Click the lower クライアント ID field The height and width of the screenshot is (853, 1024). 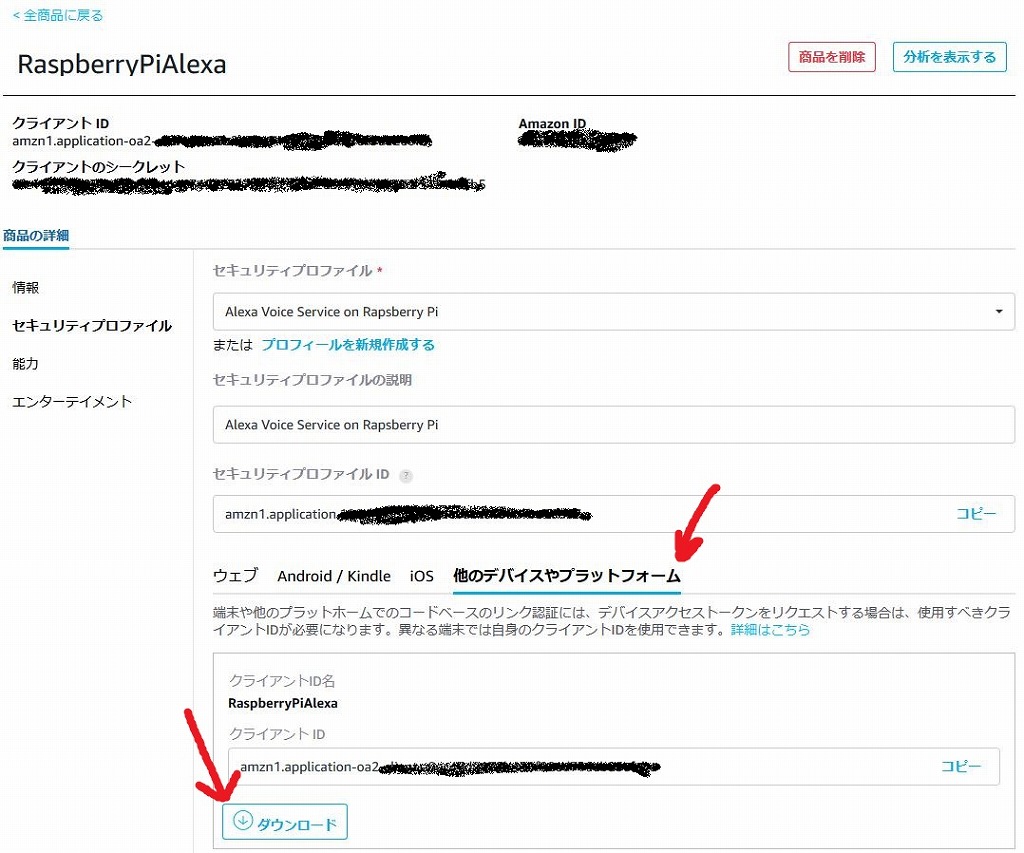tap(614, 766)
